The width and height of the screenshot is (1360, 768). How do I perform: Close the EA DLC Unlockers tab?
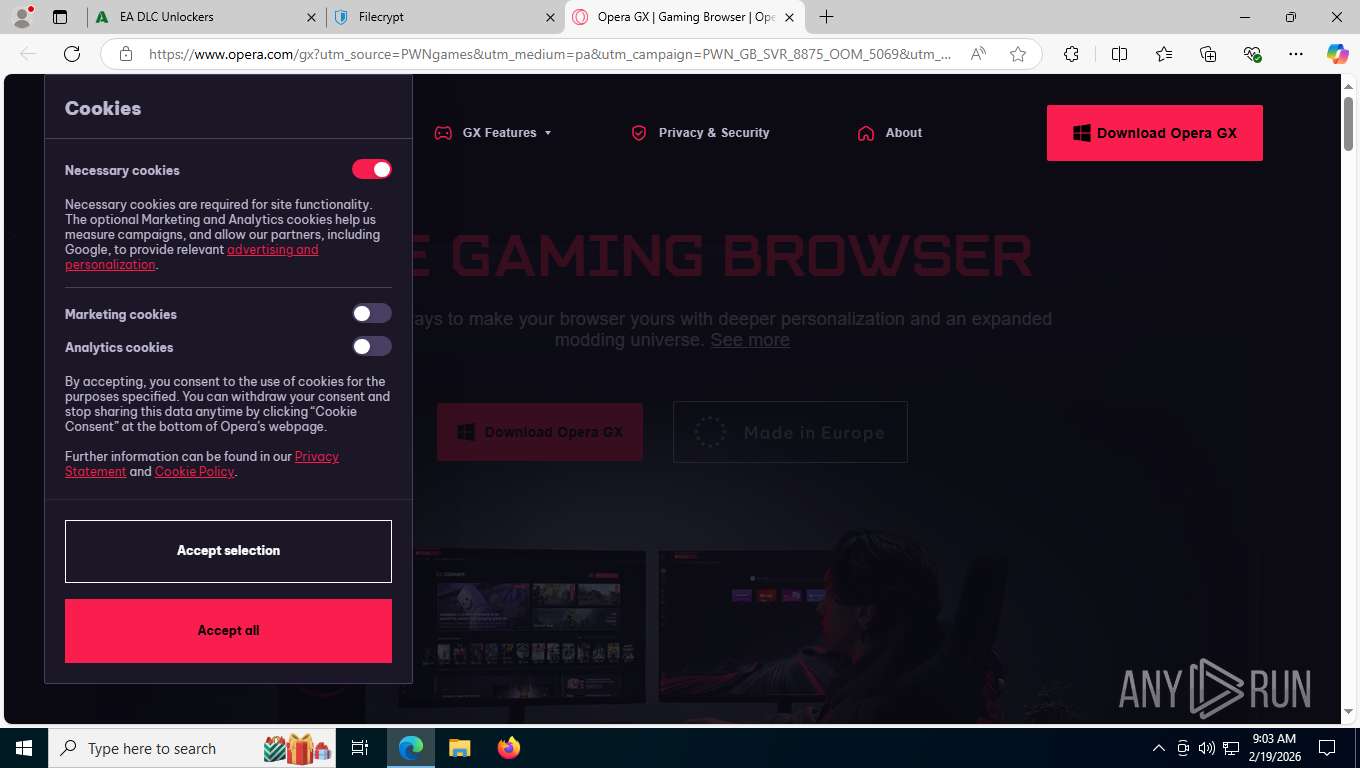[311, 17]
